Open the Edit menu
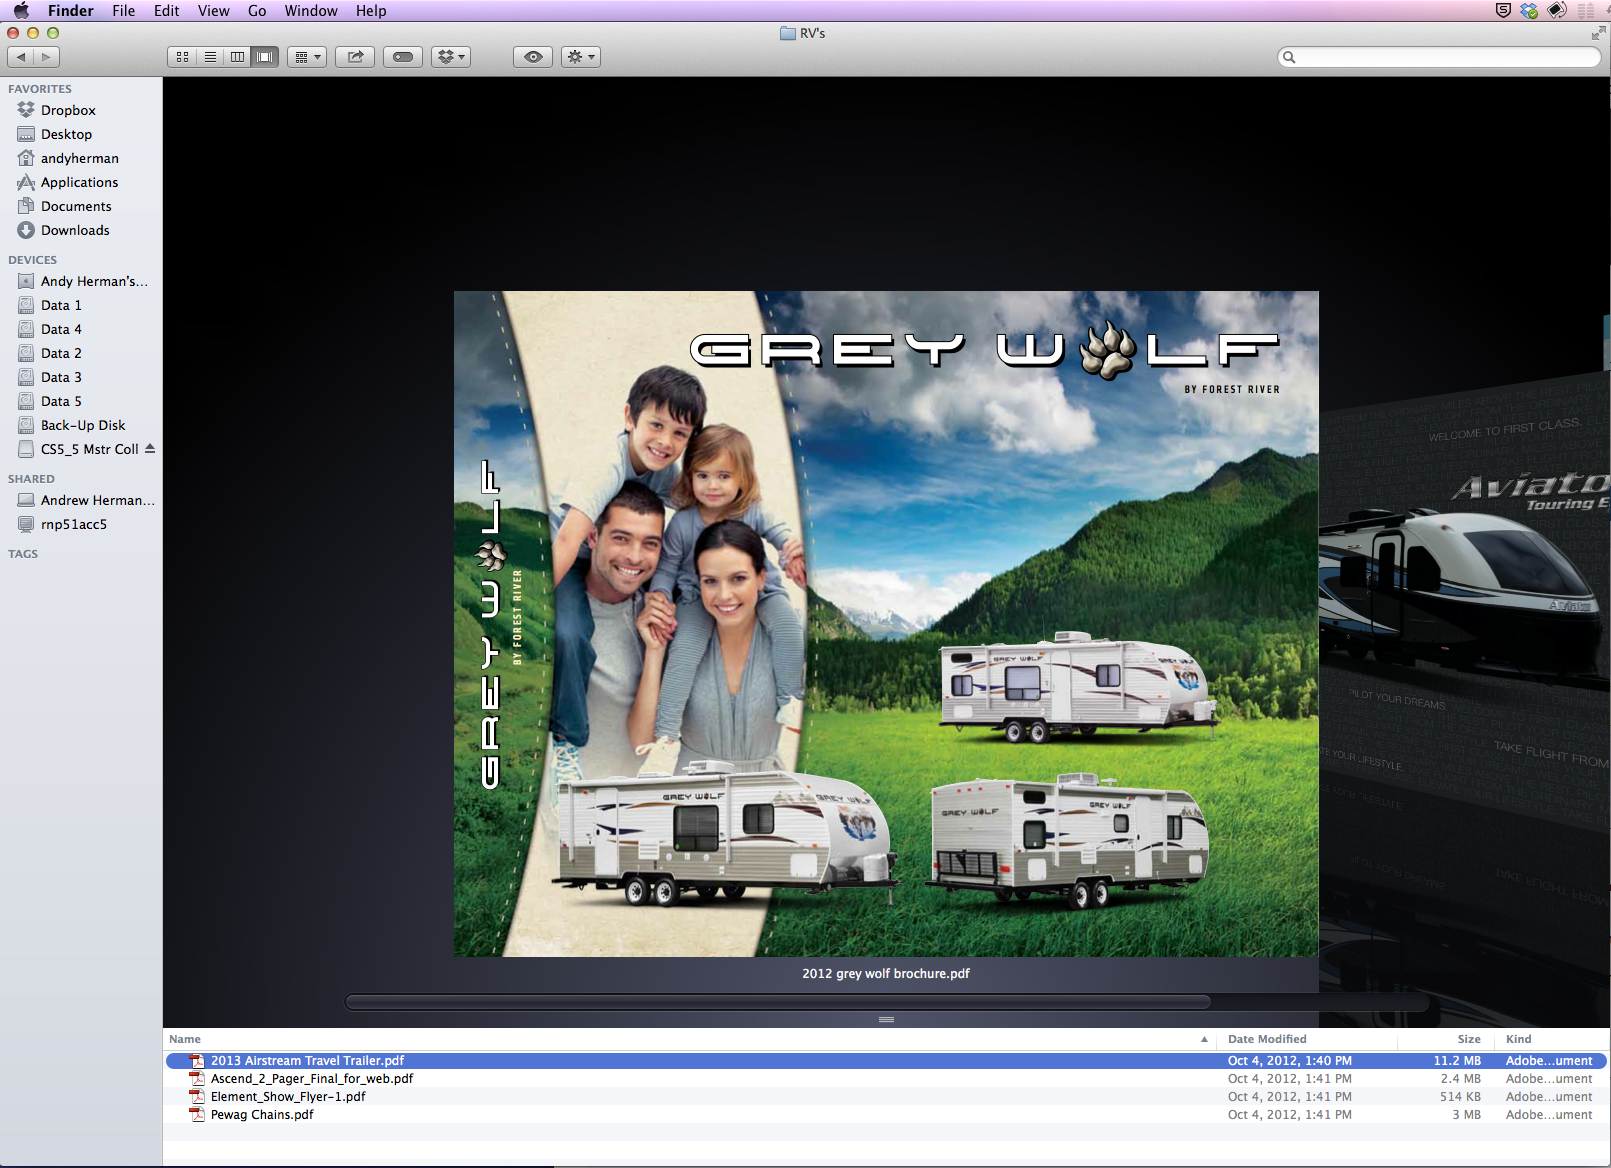This screenshot has height=1168, width=1611. coord(167,11)
